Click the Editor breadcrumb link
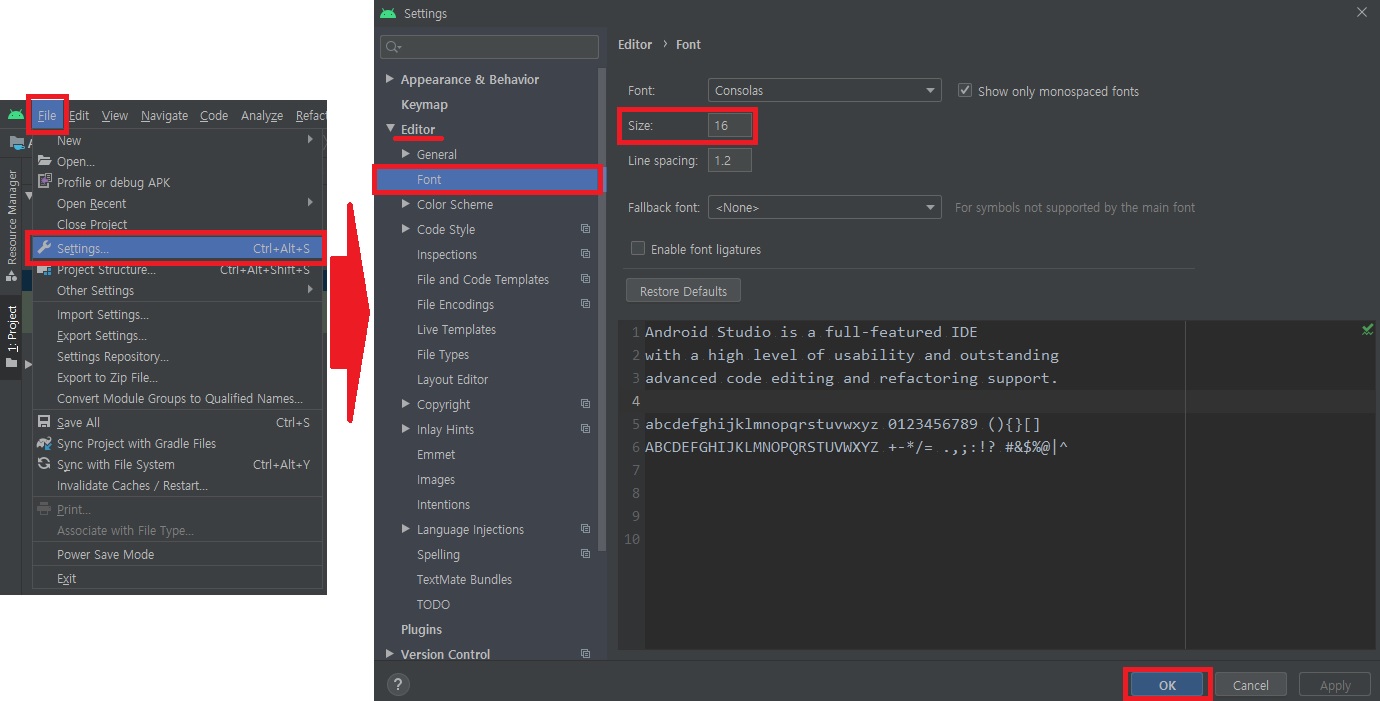This screenshot has height=701, width=1380. point(635,44)
